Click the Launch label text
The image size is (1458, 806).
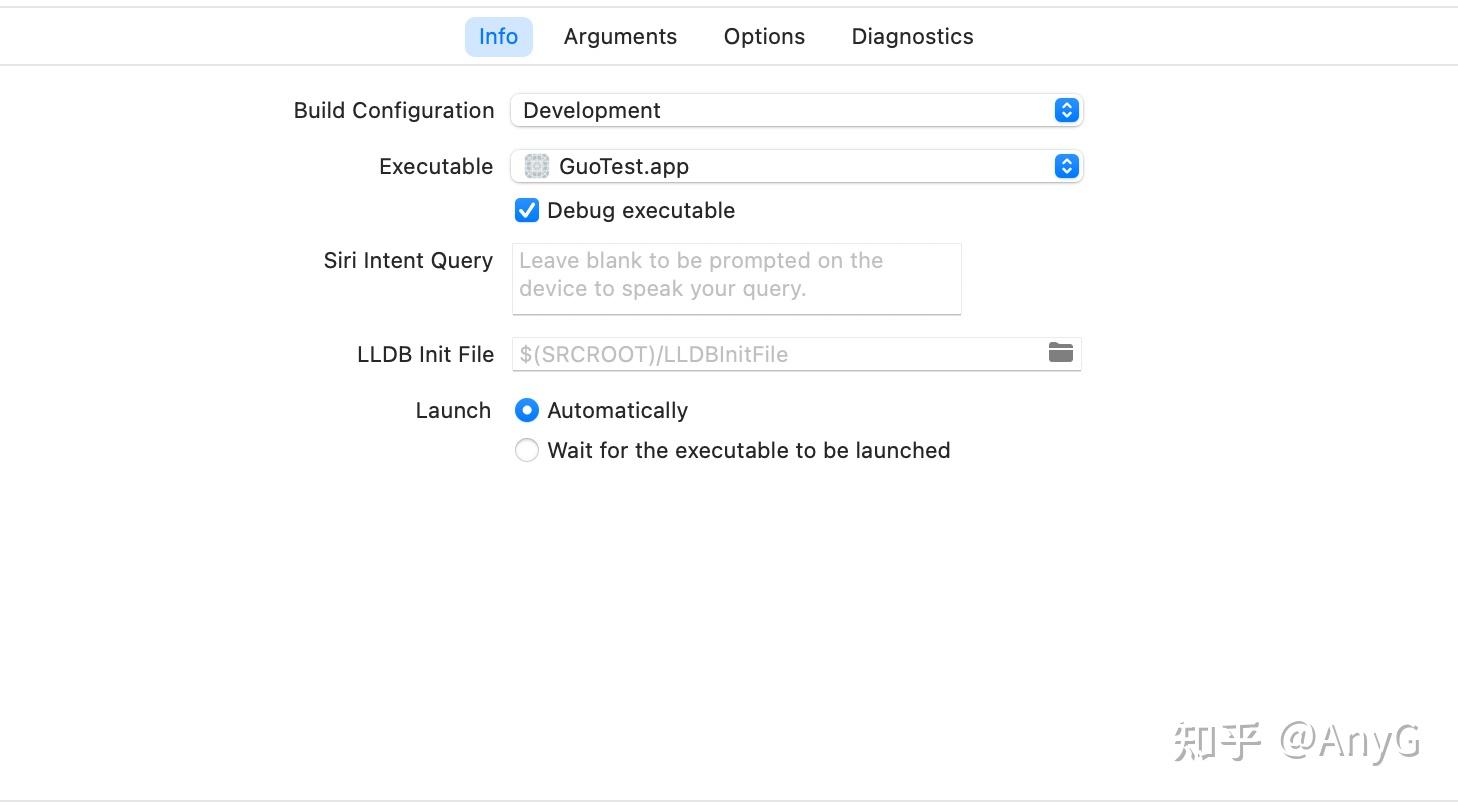(453, 411)
